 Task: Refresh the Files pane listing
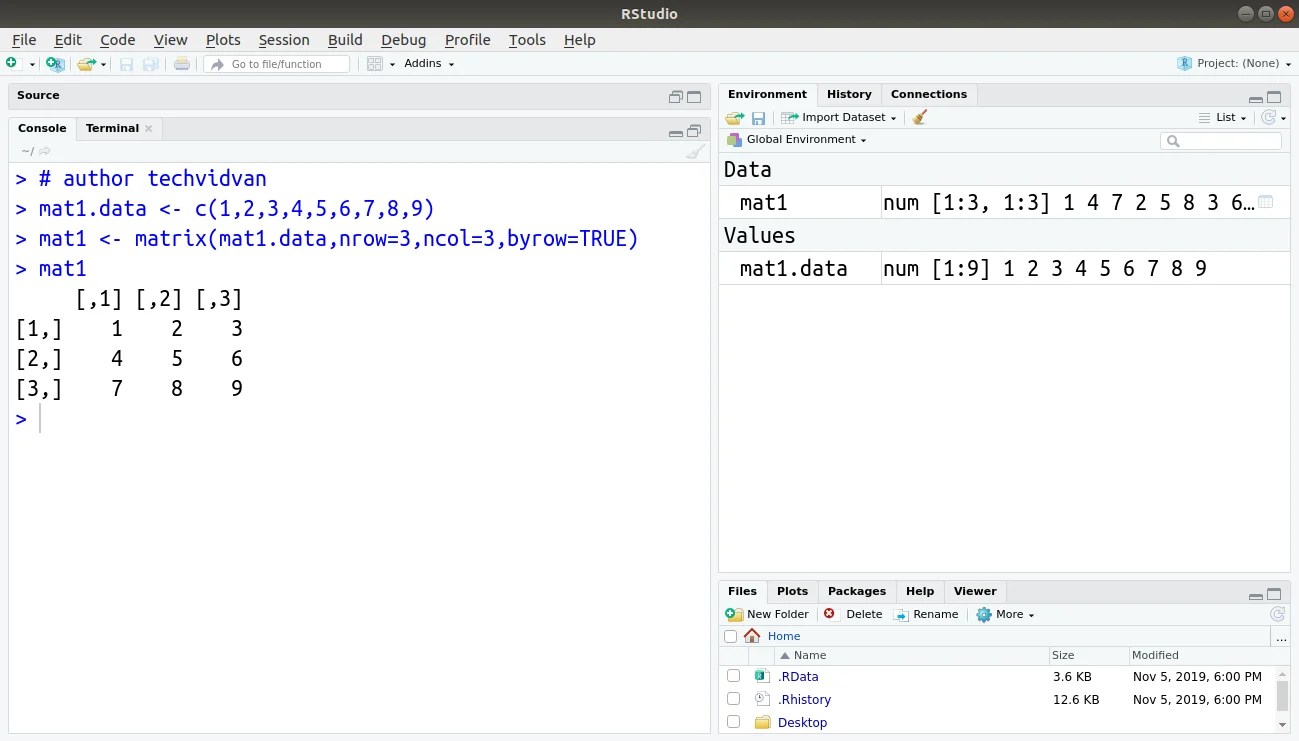[1277, 614]
